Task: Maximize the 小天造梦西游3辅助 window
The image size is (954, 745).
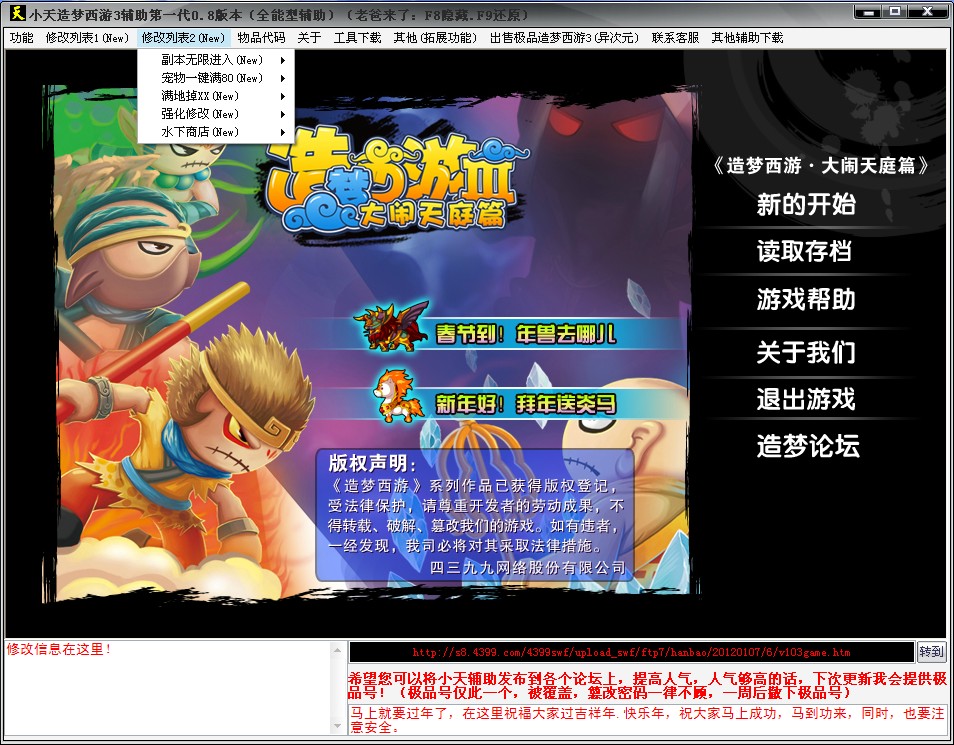Action: (x=895, y=12)
